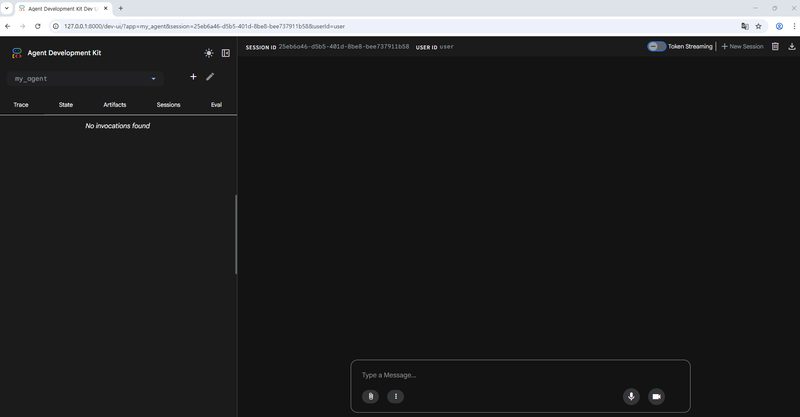The image size is (800, 417).
Task: Enable the Token Streaming toggle
Action: tap(657, 46)
